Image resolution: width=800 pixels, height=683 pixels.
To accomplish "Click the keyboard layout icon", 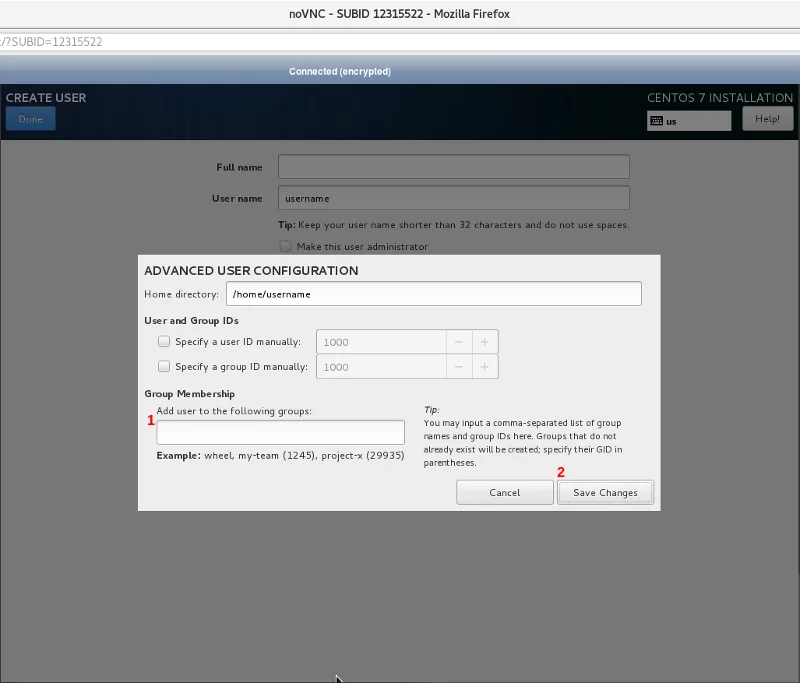I will point(656,121).
